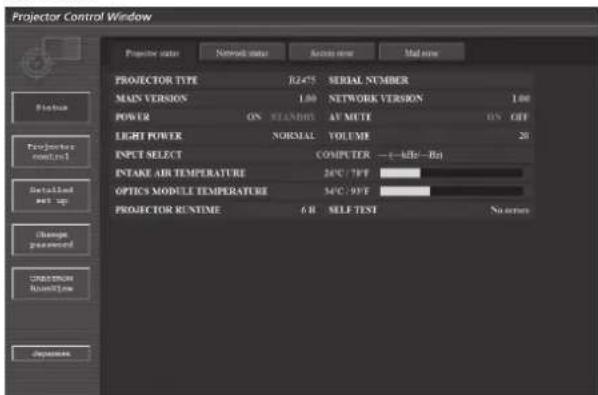Open the Projector control page

click(x=51, y=151)
